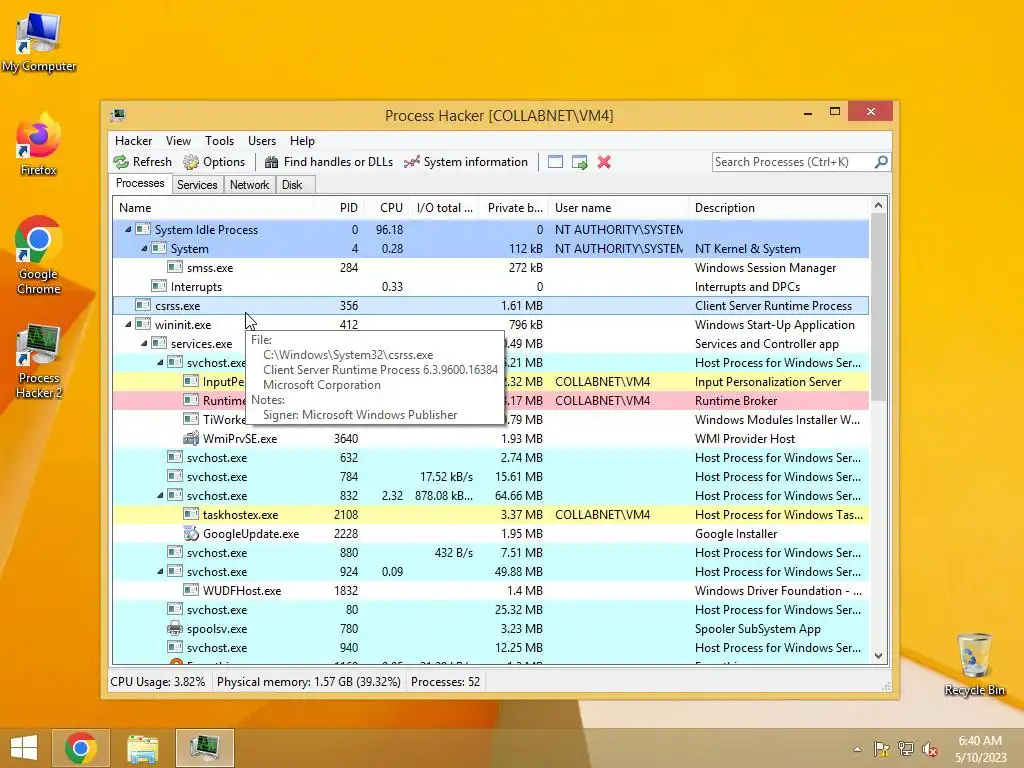Viewport: 1024px width, 768px height.
Task: Open the Hacker menu
Action: [133, 140]
